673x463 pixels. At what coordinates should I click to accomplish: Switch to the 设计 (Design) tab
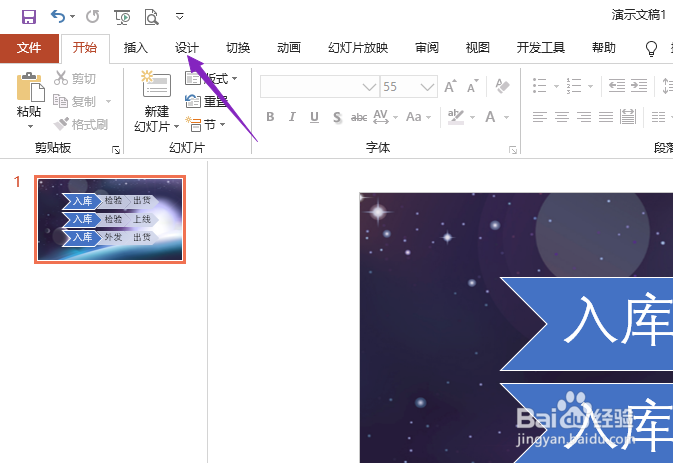point(187,48)
